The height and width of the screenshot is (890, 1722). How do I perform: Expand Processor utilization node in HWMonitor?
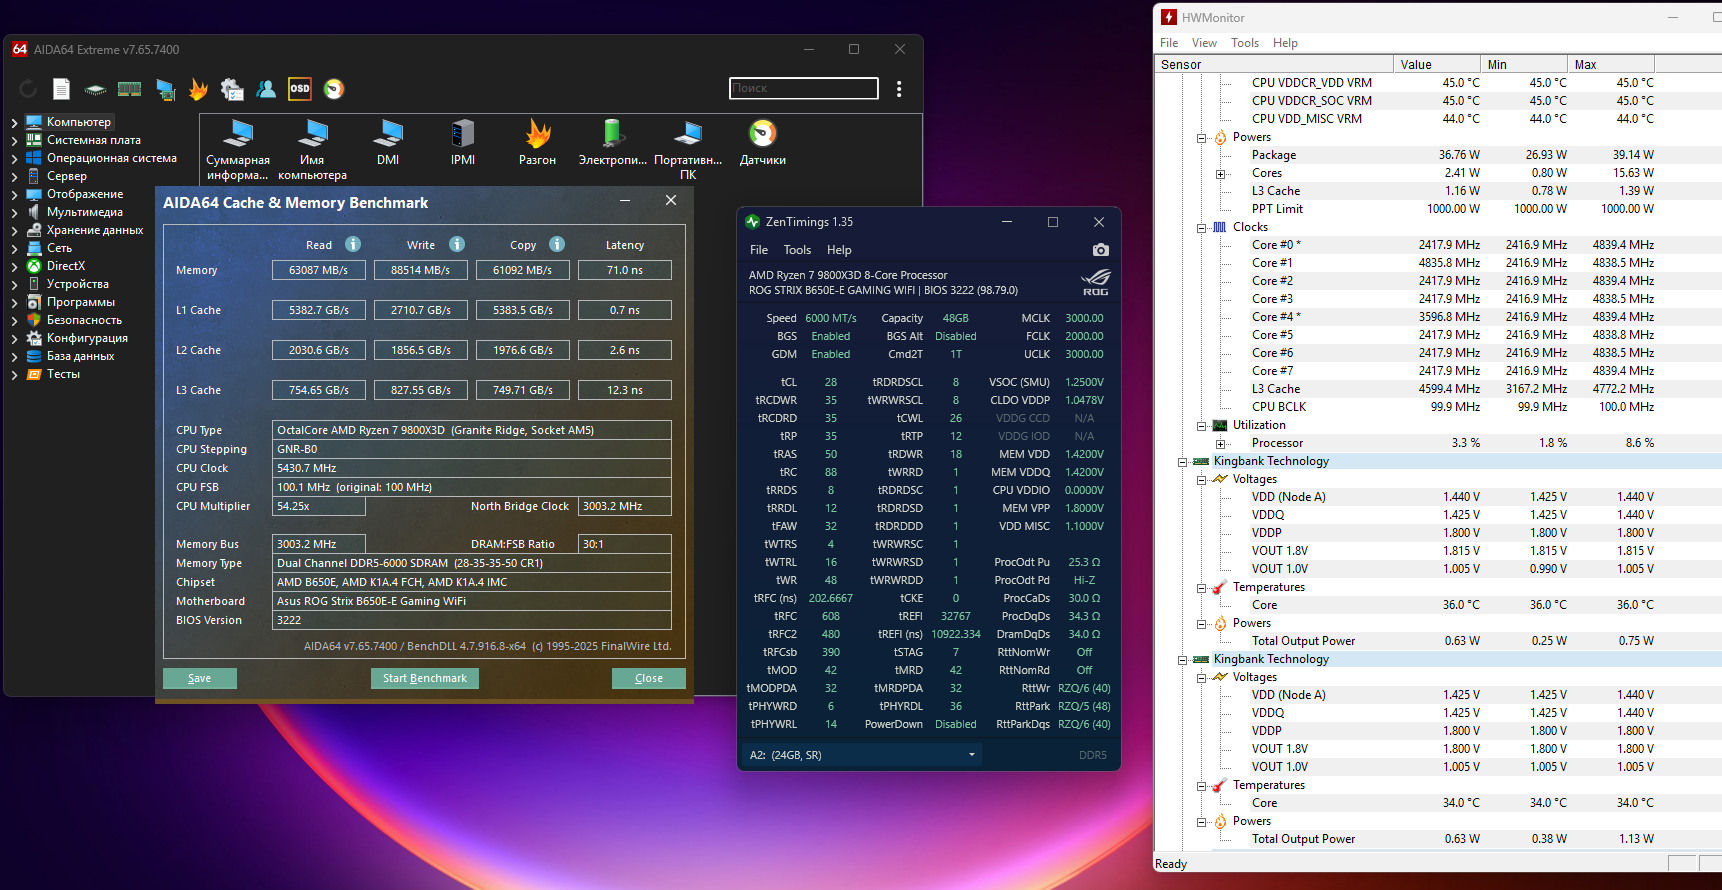click(1220, 444)
